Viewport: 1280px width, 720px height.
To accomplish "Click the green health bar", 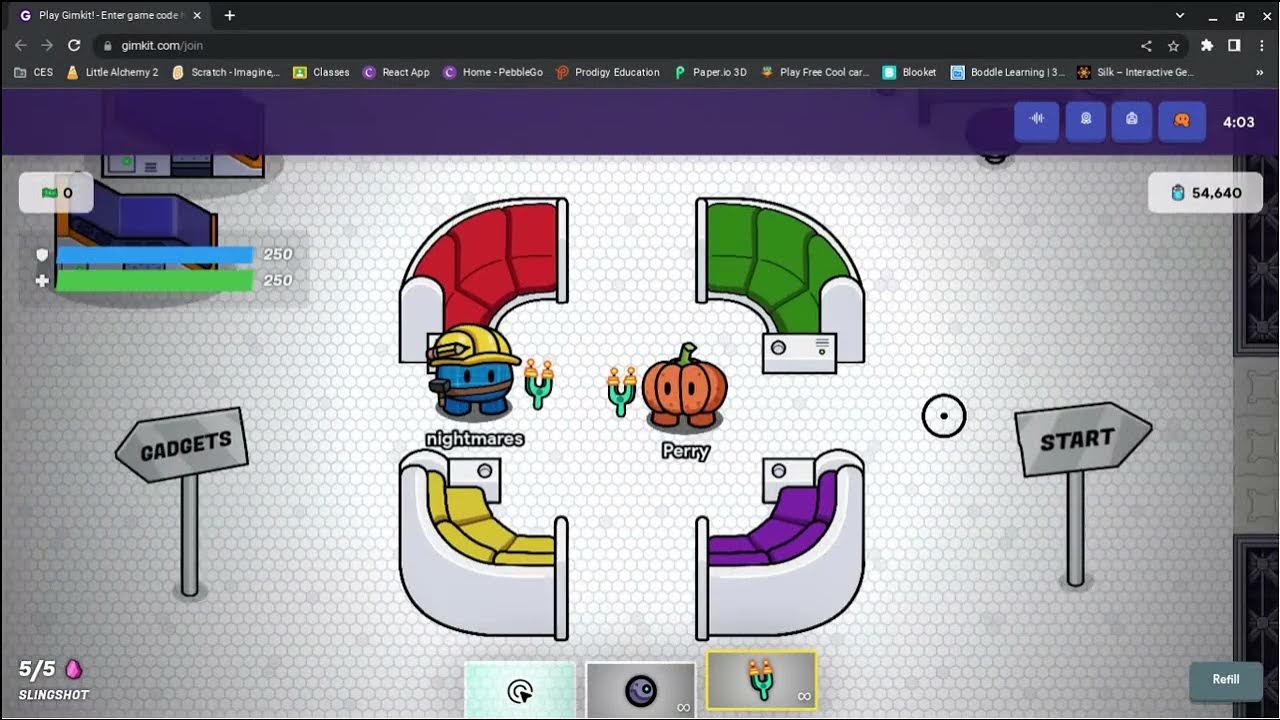I will 155,281.
